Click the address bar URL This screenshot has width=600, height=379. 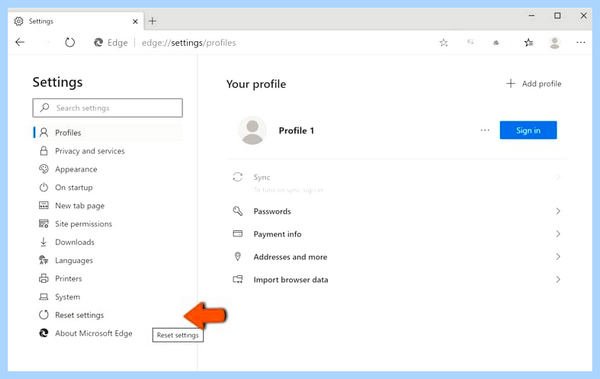(189, 42)
